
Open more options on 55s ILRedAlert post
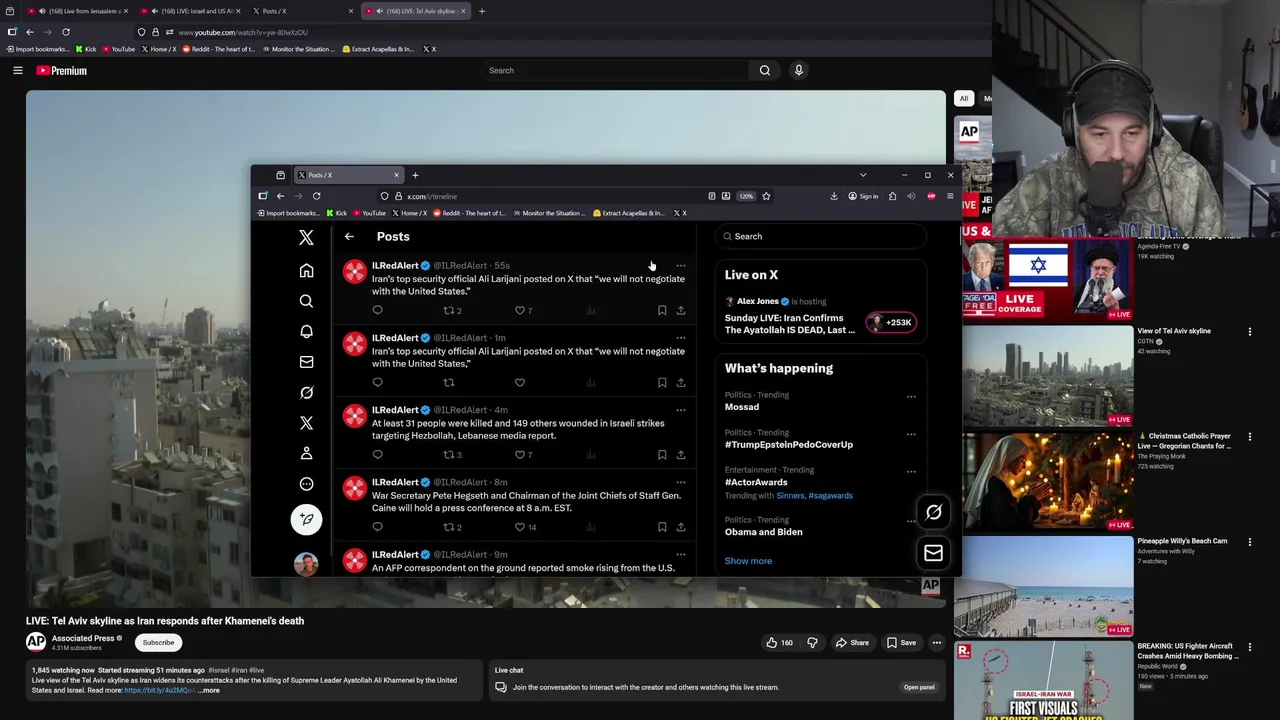681,266
